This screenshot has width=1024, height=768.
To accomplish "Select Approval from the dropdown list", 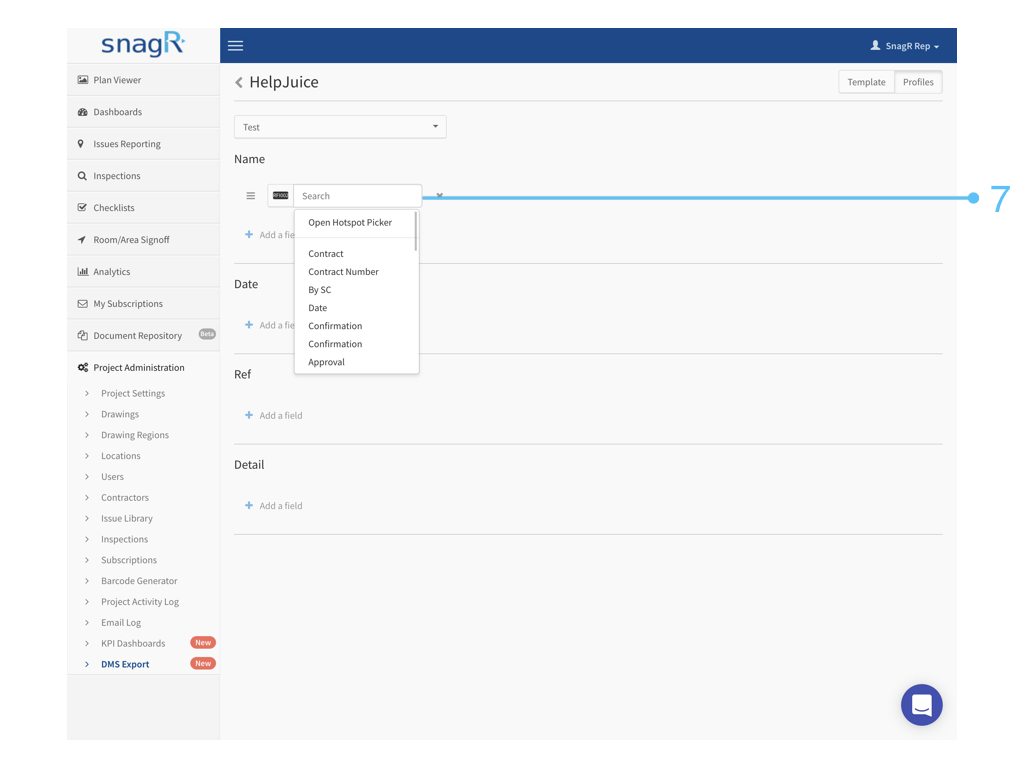I will (327, 362).
